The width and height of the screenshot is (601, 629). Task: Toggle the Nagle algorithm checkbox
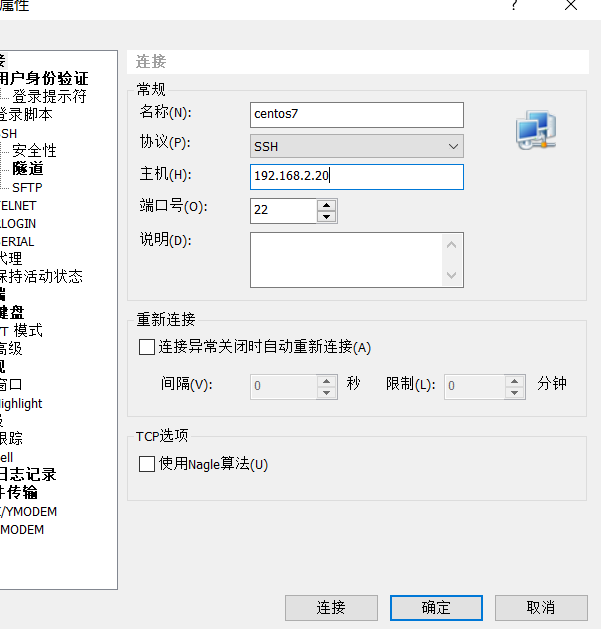pos(147,464)
